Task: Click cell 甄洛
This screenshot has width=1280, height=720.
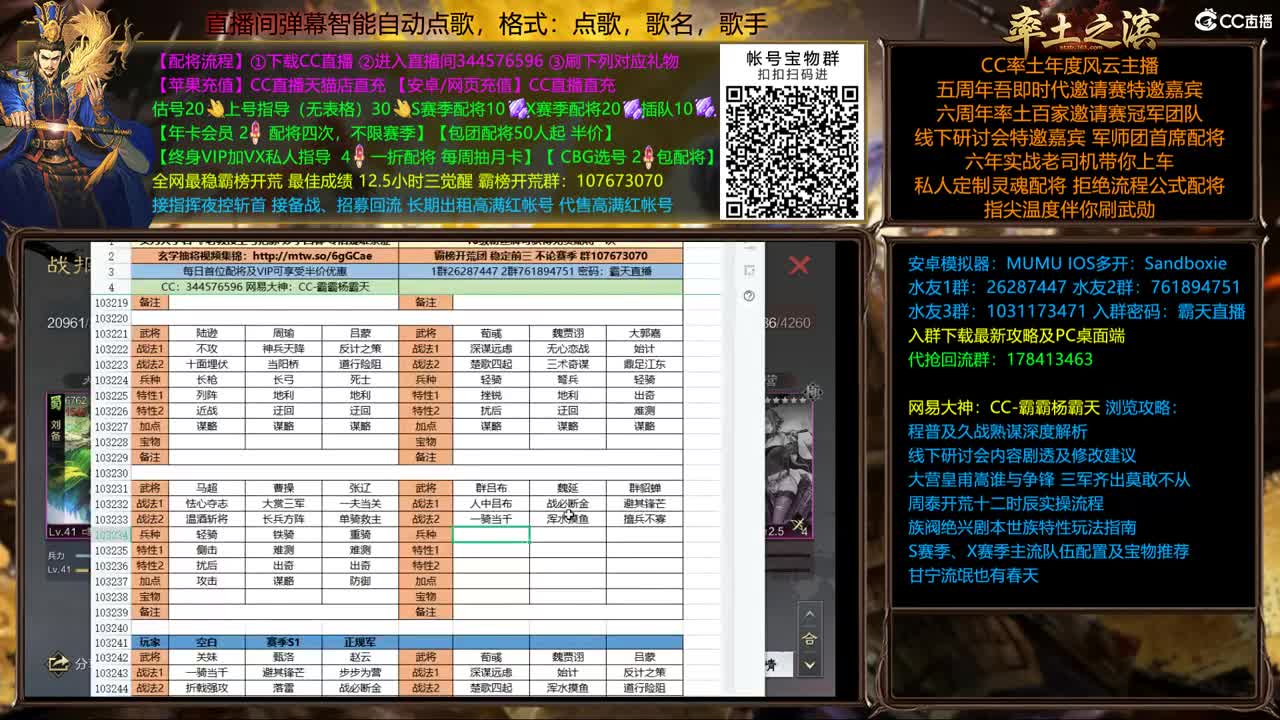Action: coord(283,658)
